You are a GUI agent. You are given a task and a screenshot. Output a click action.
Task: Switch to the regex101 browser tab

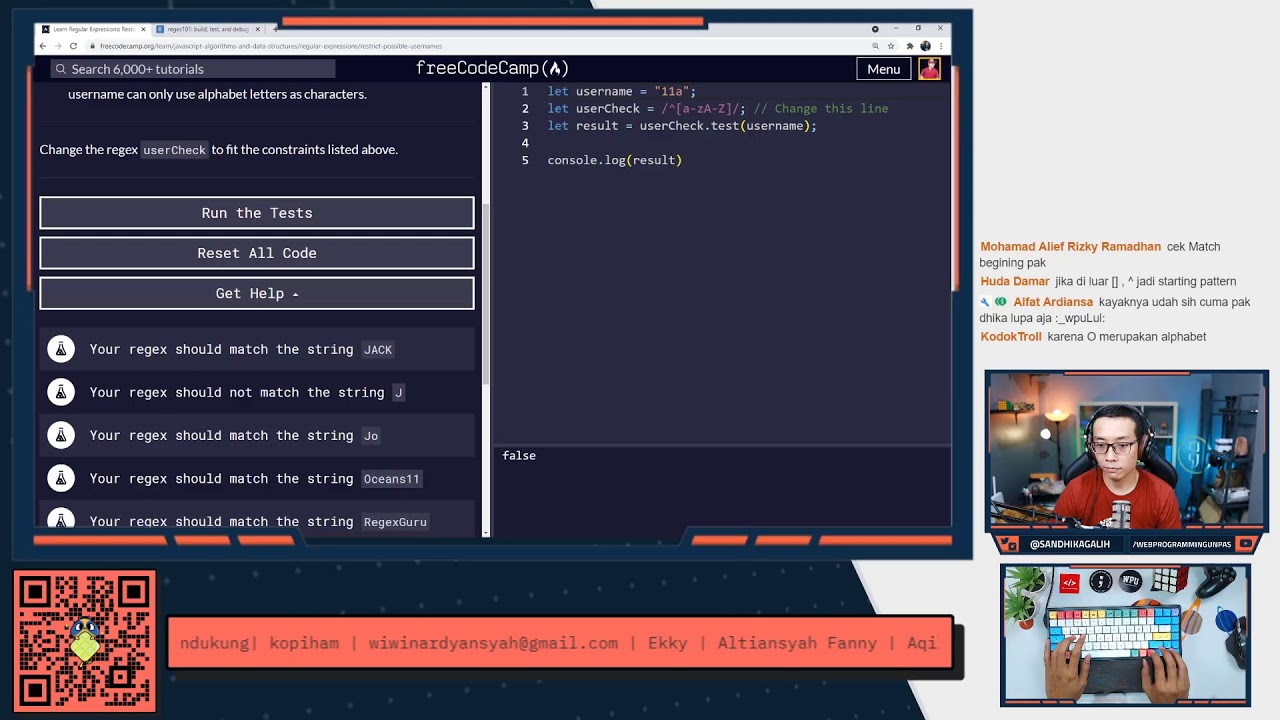(x=208, y=29)
